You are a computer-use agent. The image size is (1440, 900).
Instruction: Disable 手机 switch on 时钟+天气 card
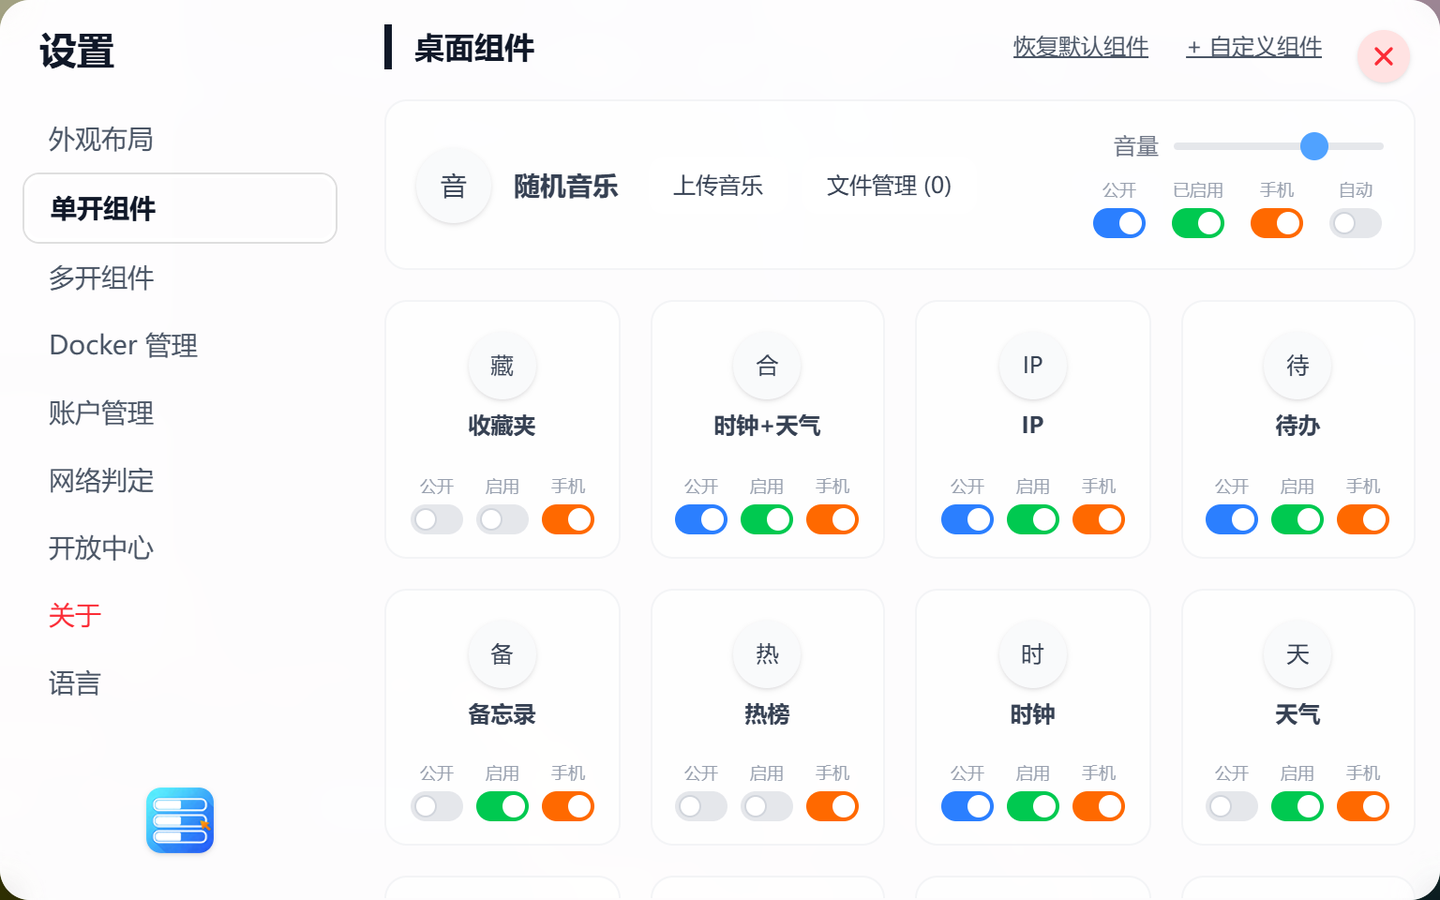click(x=833, y=519)
